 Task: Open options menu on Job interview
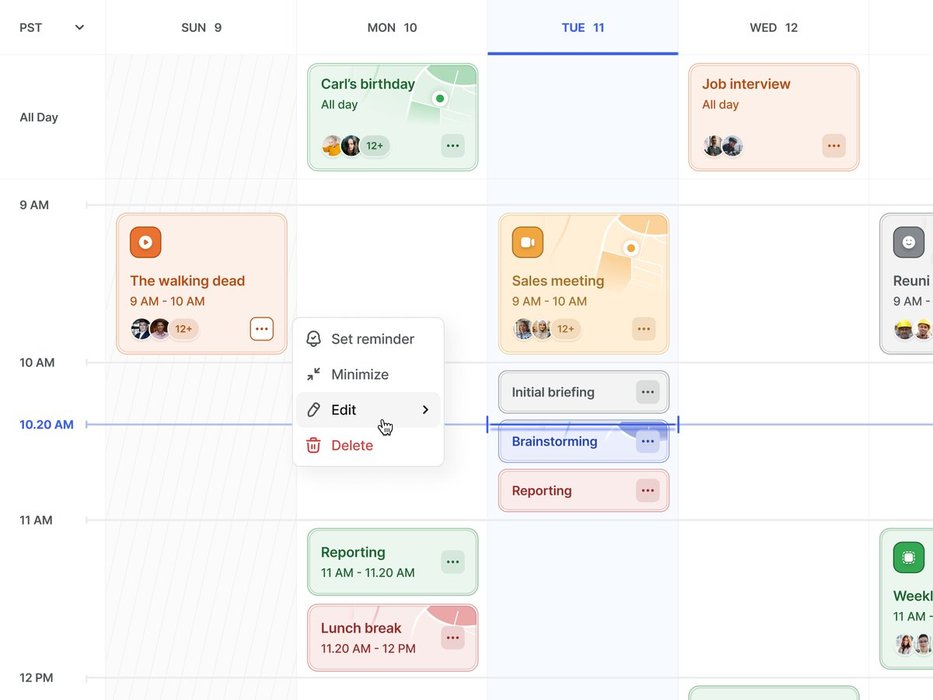pyautogui.click(x=834, y=145)
